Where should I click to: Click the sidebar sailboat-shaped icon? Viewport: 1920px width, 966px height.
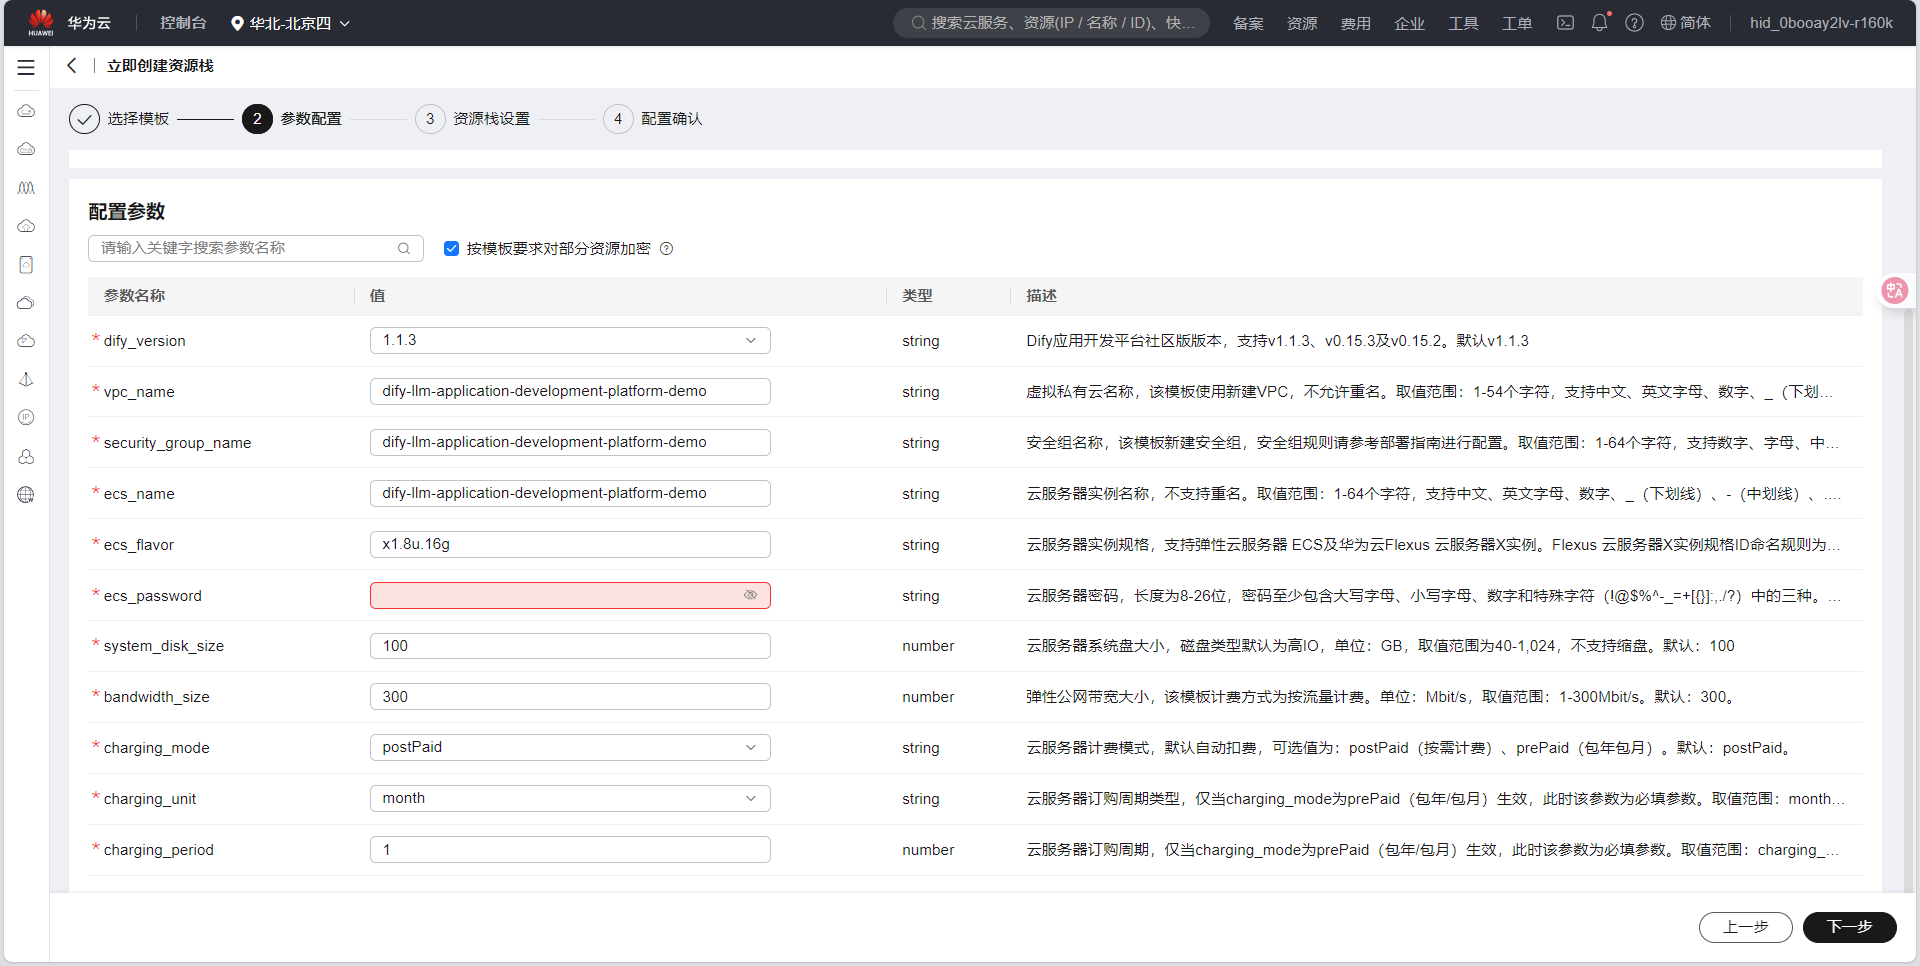[x=26, y=380]
